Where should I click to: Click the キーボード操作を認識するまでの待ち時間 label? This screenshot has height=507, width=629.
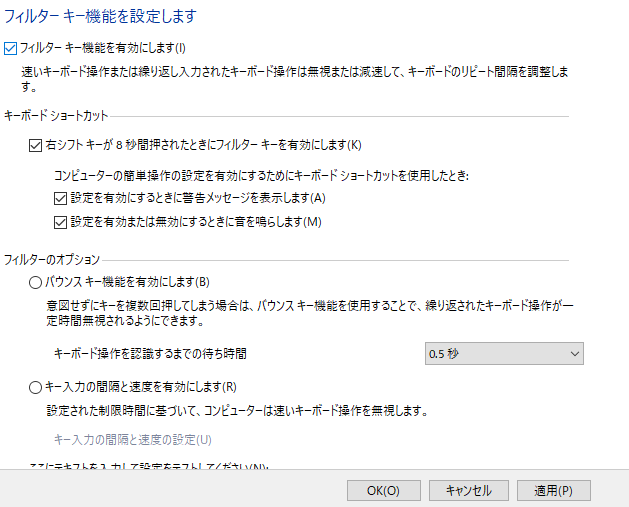pyautogui.click(x=149, y=353)
